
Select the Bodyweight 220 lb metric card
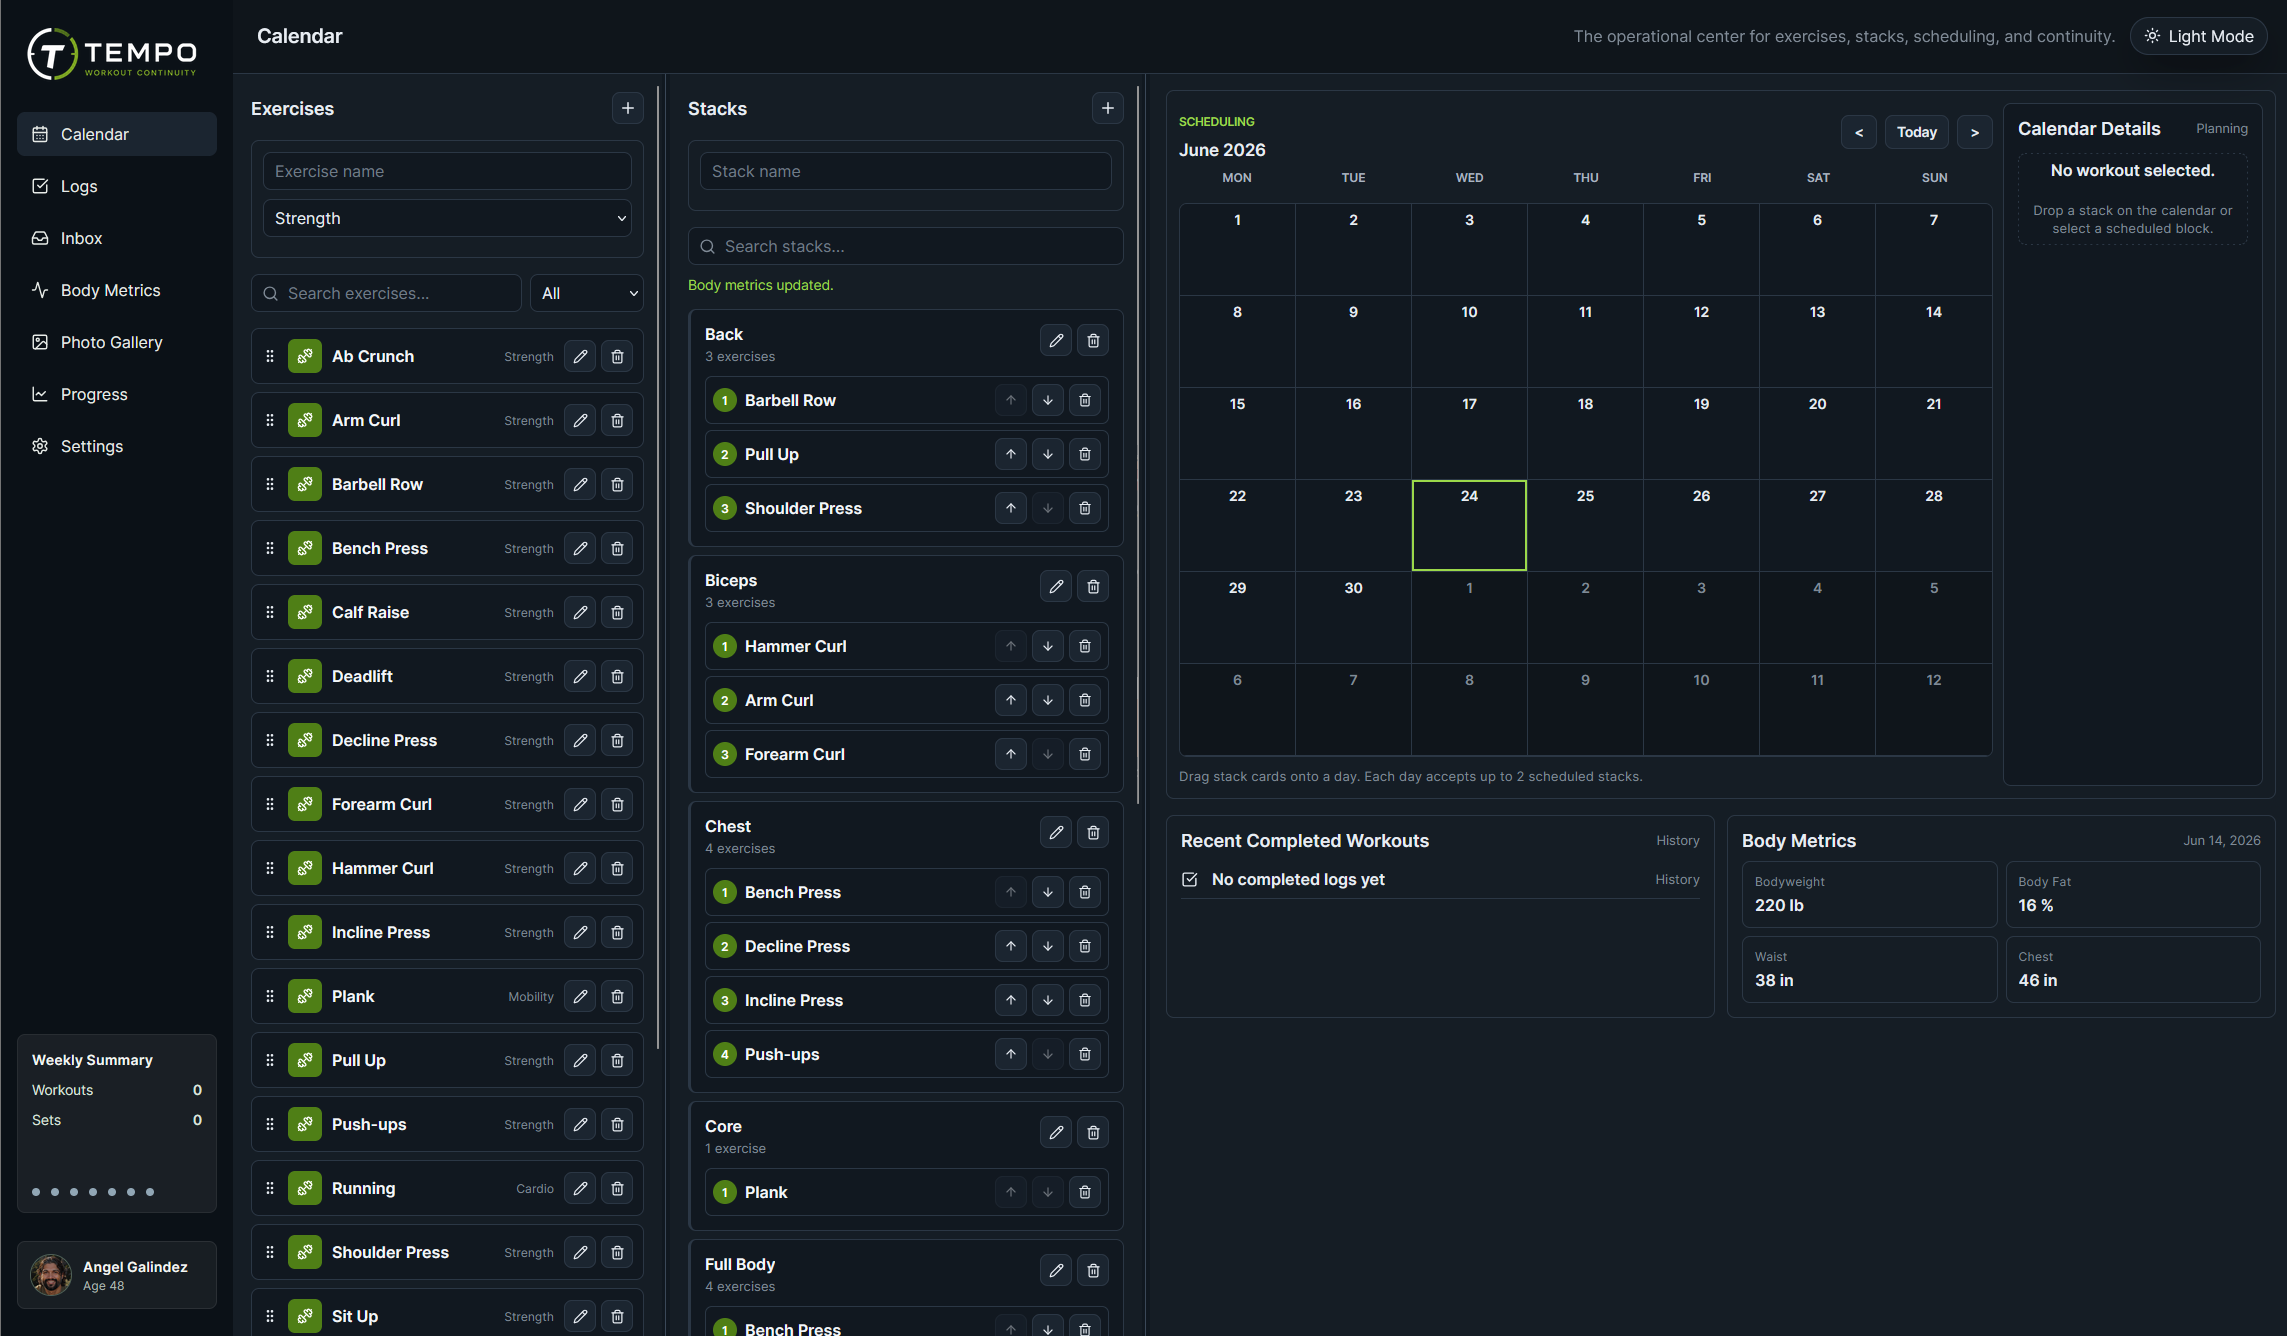click(1869, 894)
